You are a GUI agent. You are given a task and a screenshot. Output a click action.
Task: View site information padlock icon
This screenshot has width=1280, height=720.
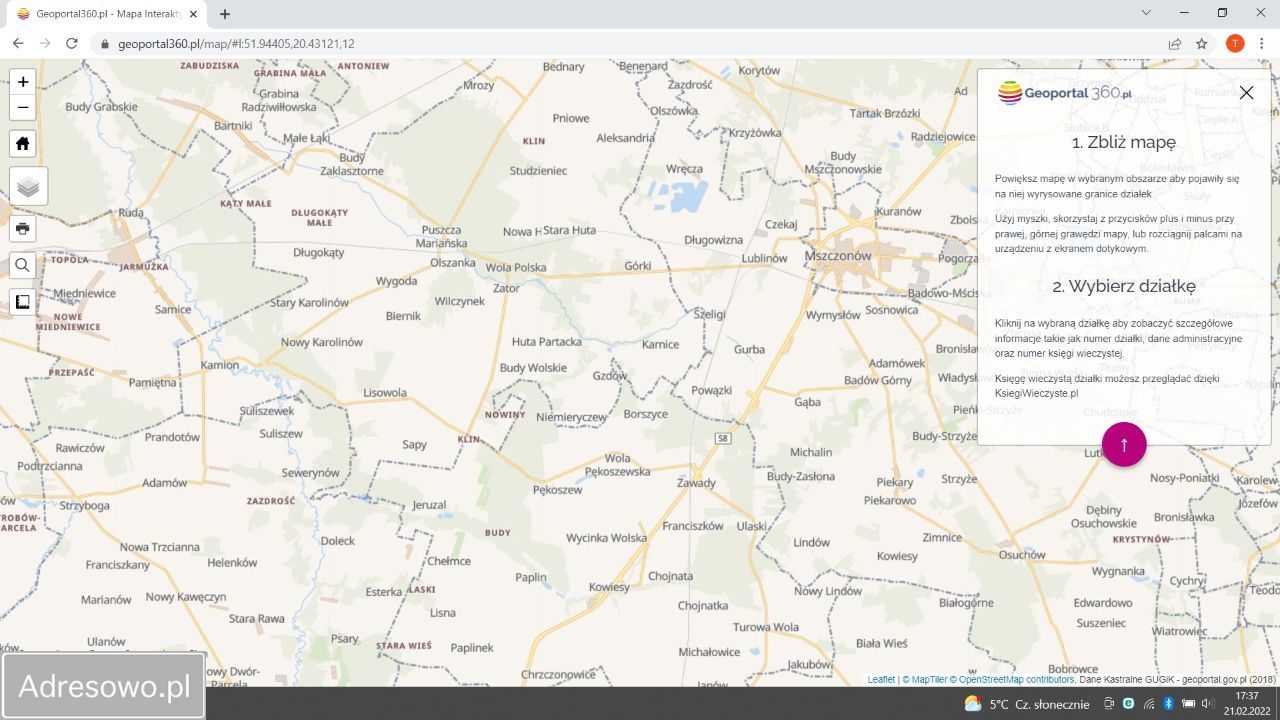pos(104,44)
